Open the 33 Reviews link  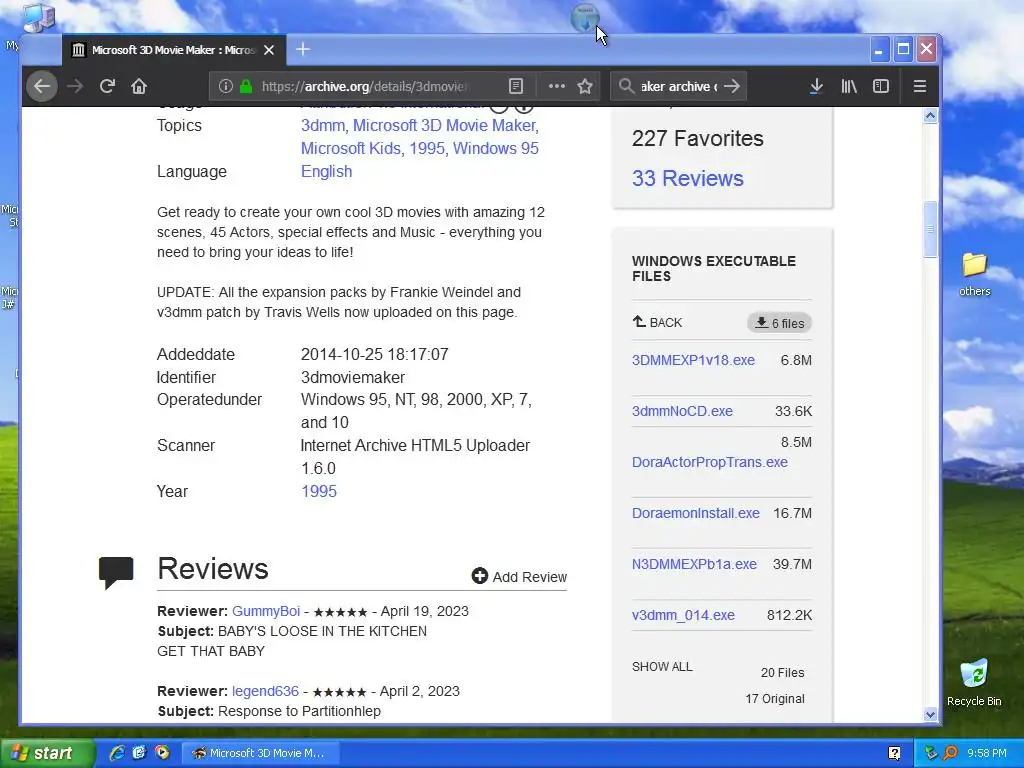point(687,178)
